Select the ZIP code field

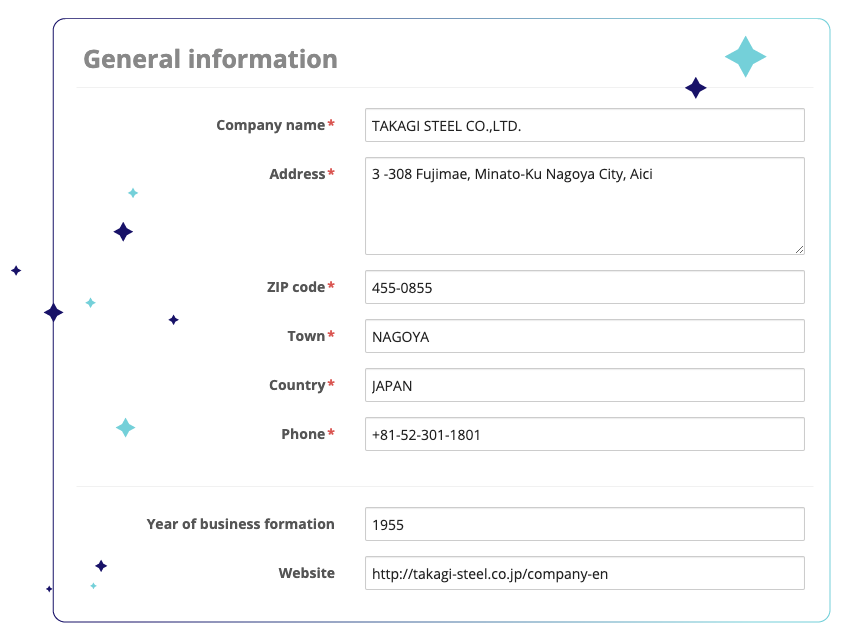click(584, 287)
